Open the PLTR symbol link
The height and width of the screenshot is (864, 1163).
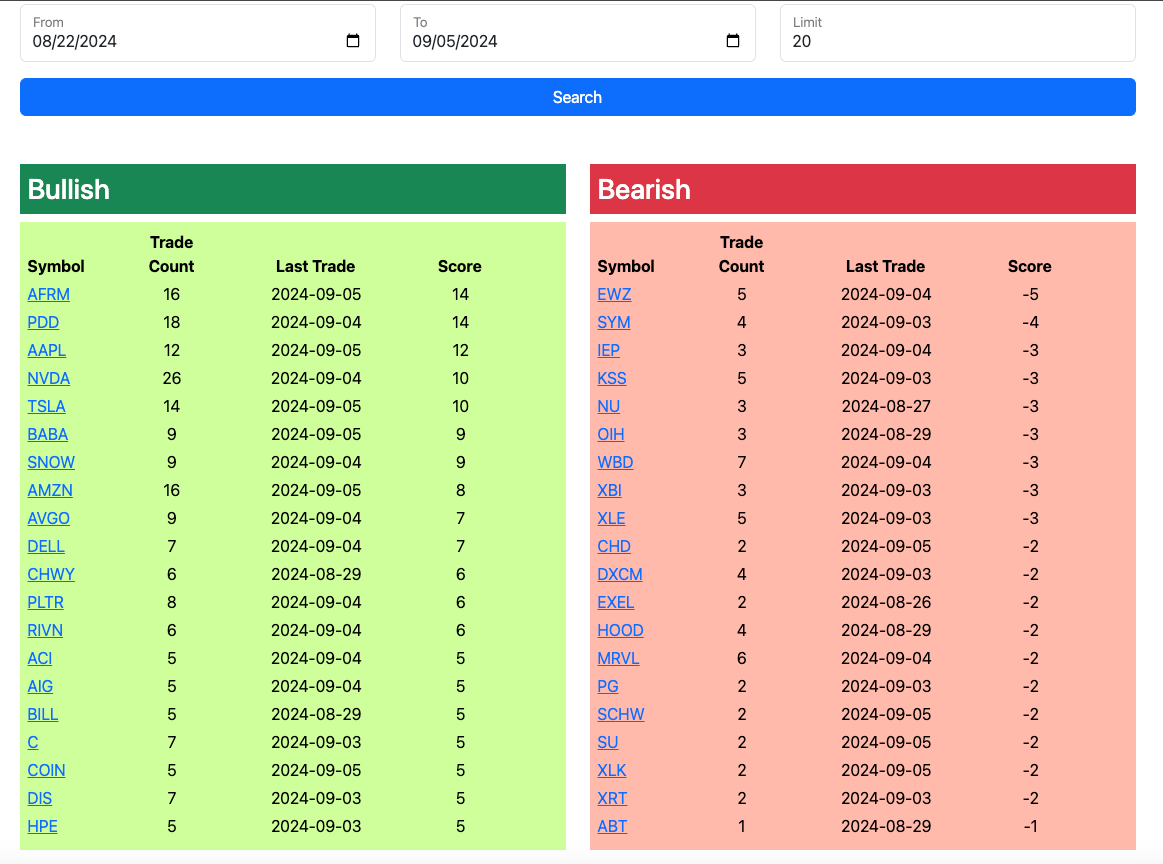click(45, 602)
